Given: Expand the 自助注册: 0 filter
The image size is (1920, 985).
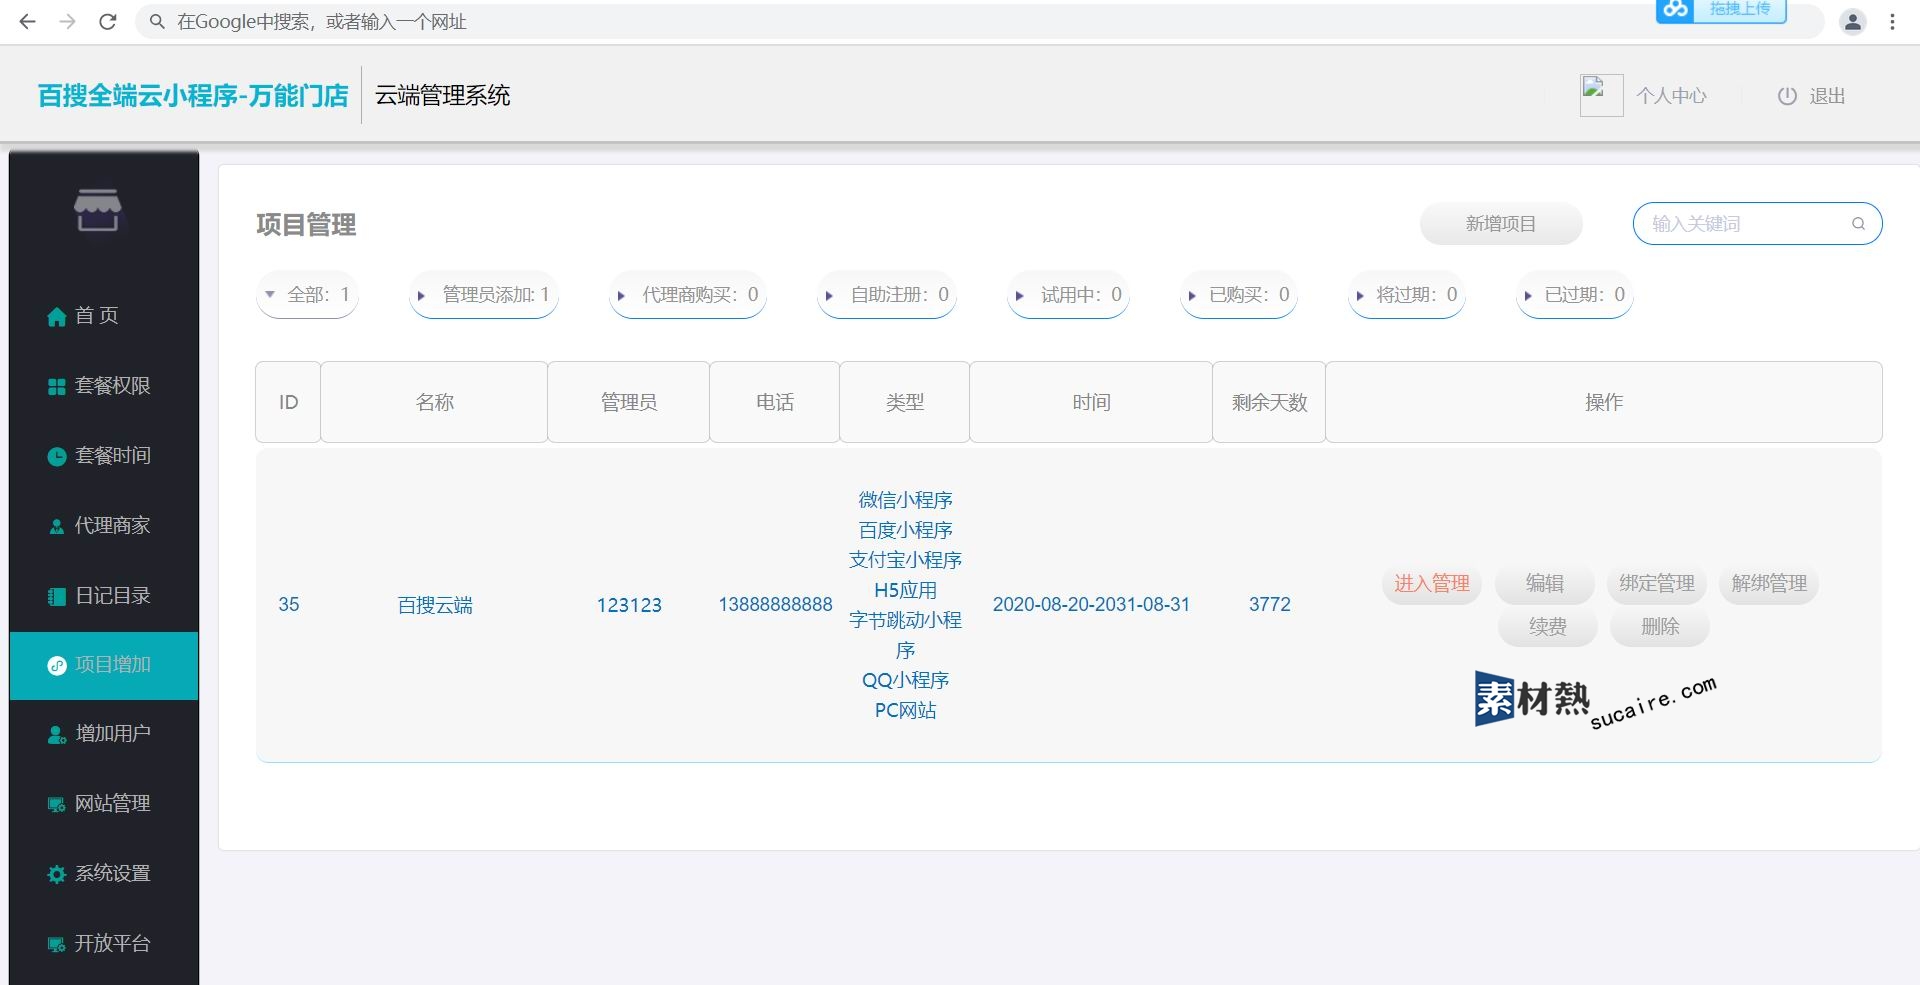Looking at the screenshot, I should (887, 295).
